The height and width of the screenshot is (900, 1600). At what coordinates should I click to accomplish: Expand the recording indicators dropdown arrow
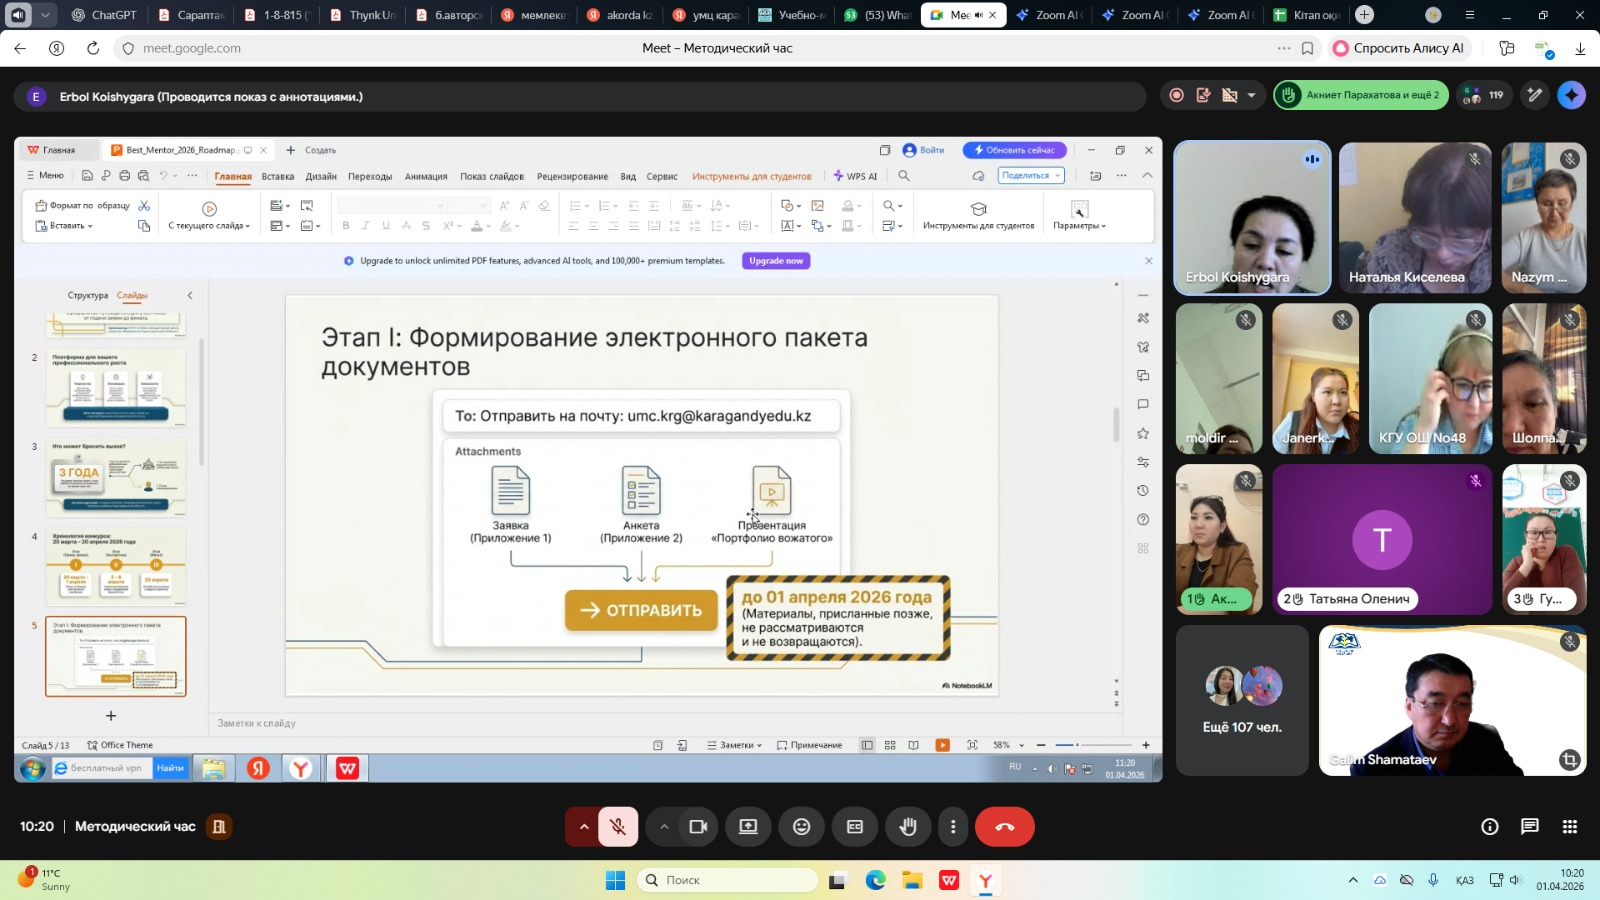1251,96
